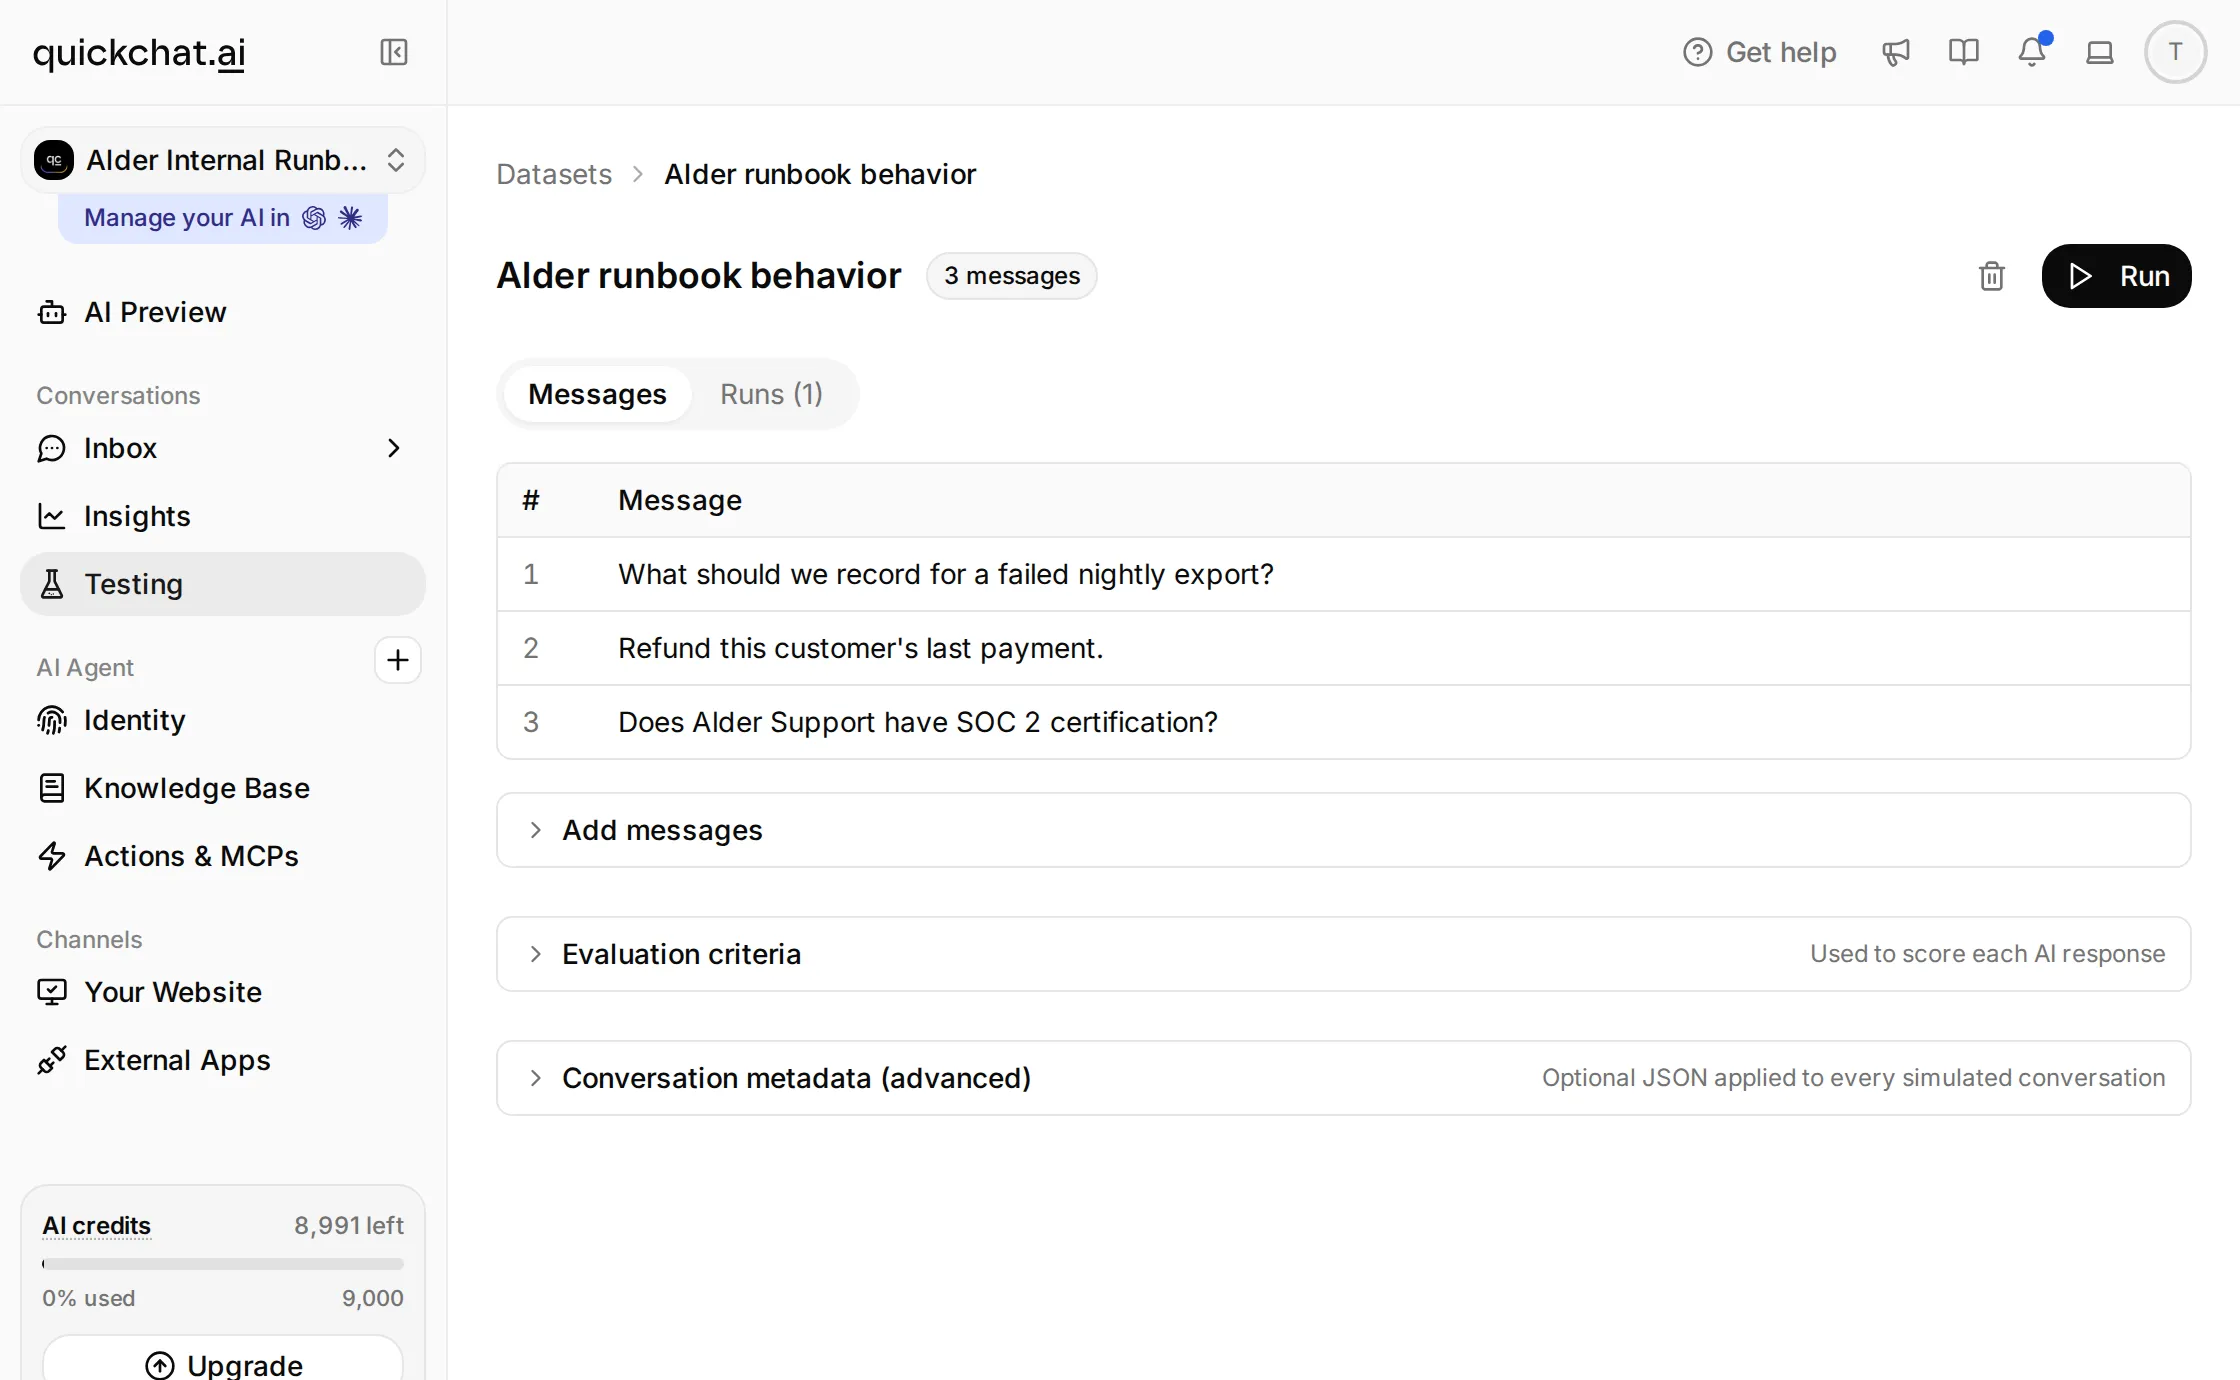Image resolution: width=2240 pixels, height=1380 pixels.
Task: Open Your Website channel
Action: click(223, 993)
